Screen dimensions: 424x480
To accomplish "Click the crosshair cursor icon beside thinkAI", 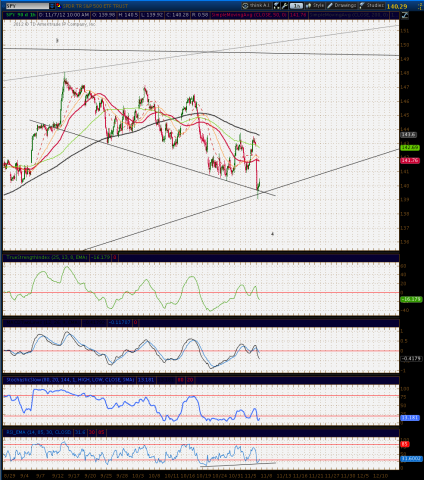I will [x=277, y=5].
